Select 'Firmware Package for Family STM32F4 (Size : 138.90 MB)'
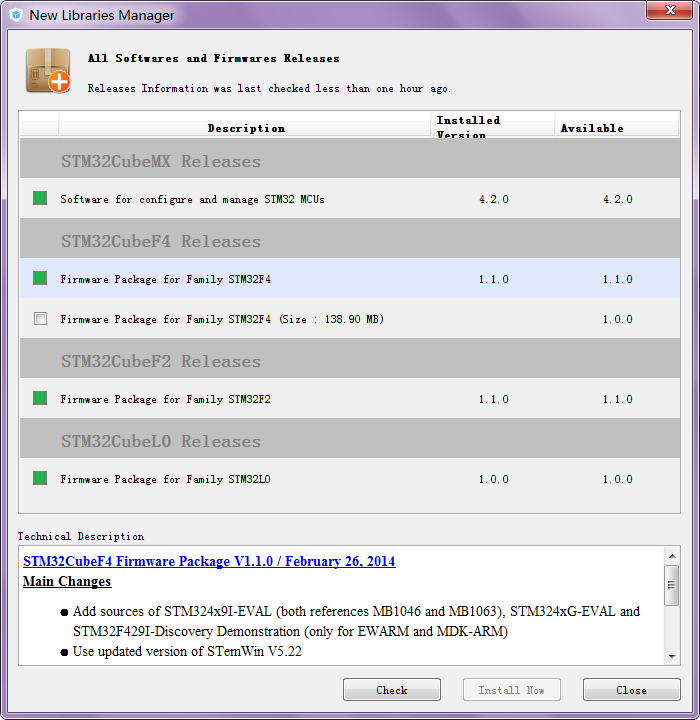Viewport: 700px width, 720px height. click(350, 318)
